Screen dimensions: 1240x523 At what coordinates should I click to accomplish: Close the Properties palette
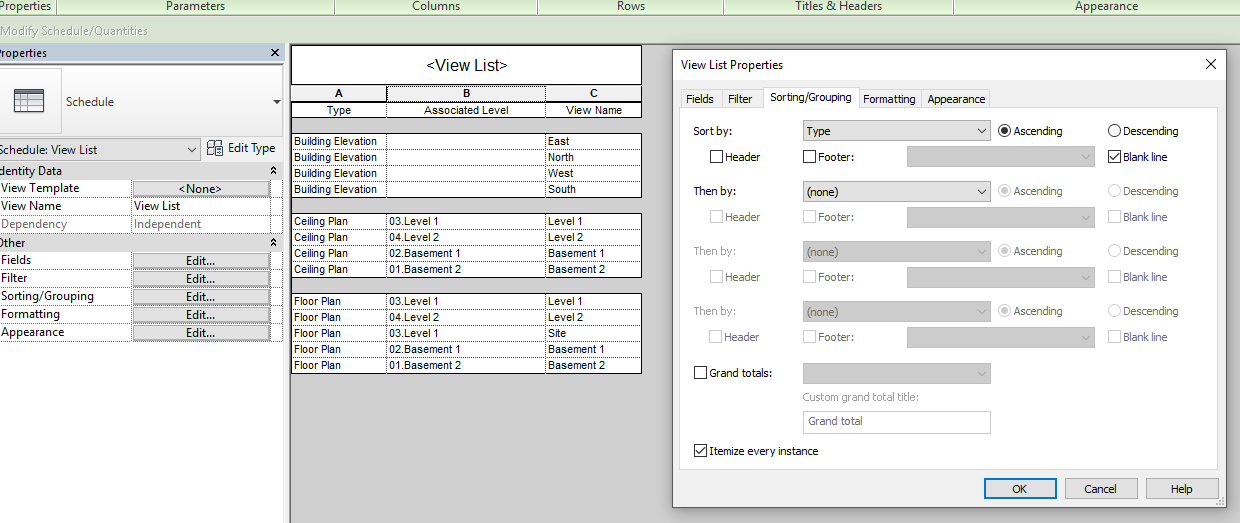tap(275, 53)
